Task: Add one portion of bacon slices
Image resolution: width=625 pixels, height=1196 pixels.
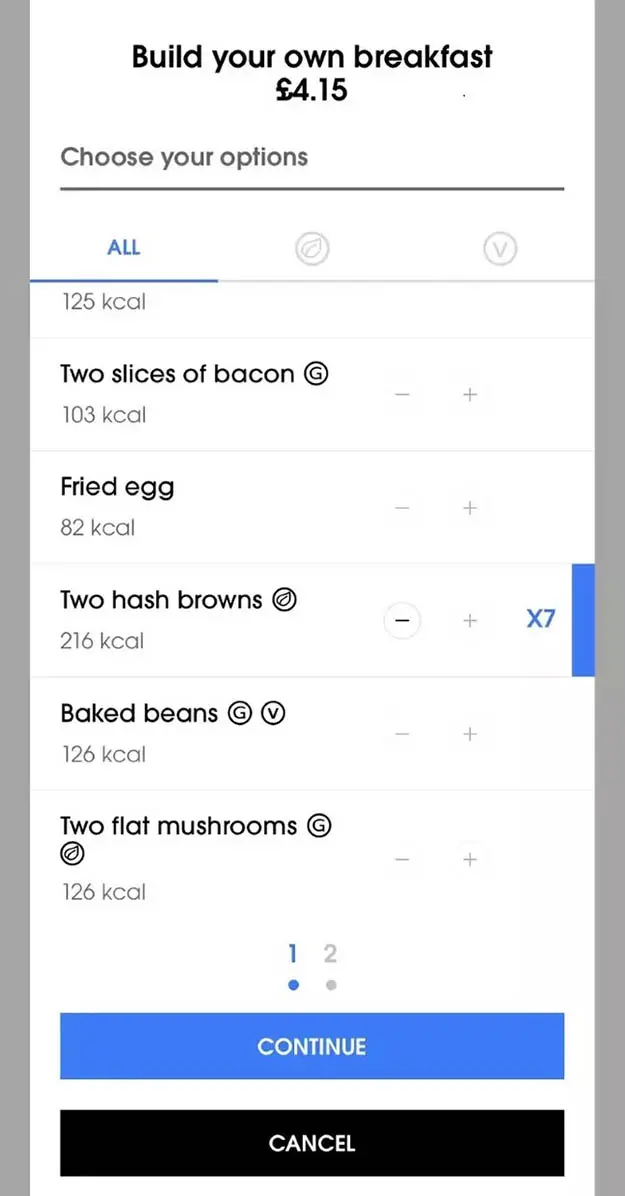Action: [x=469, y=395]
